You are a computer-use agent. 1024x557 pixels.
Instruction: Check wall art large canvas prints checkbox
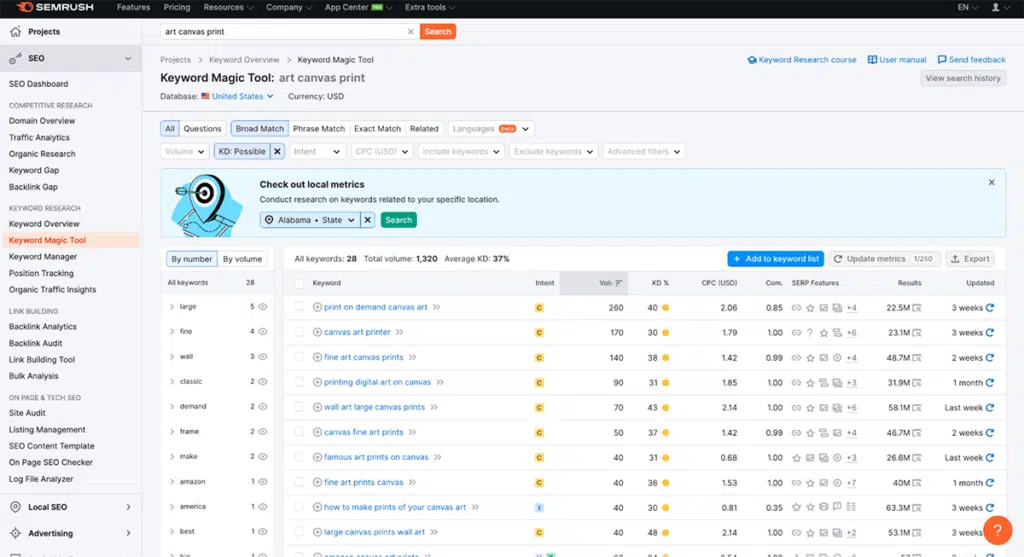click(299, 407)
